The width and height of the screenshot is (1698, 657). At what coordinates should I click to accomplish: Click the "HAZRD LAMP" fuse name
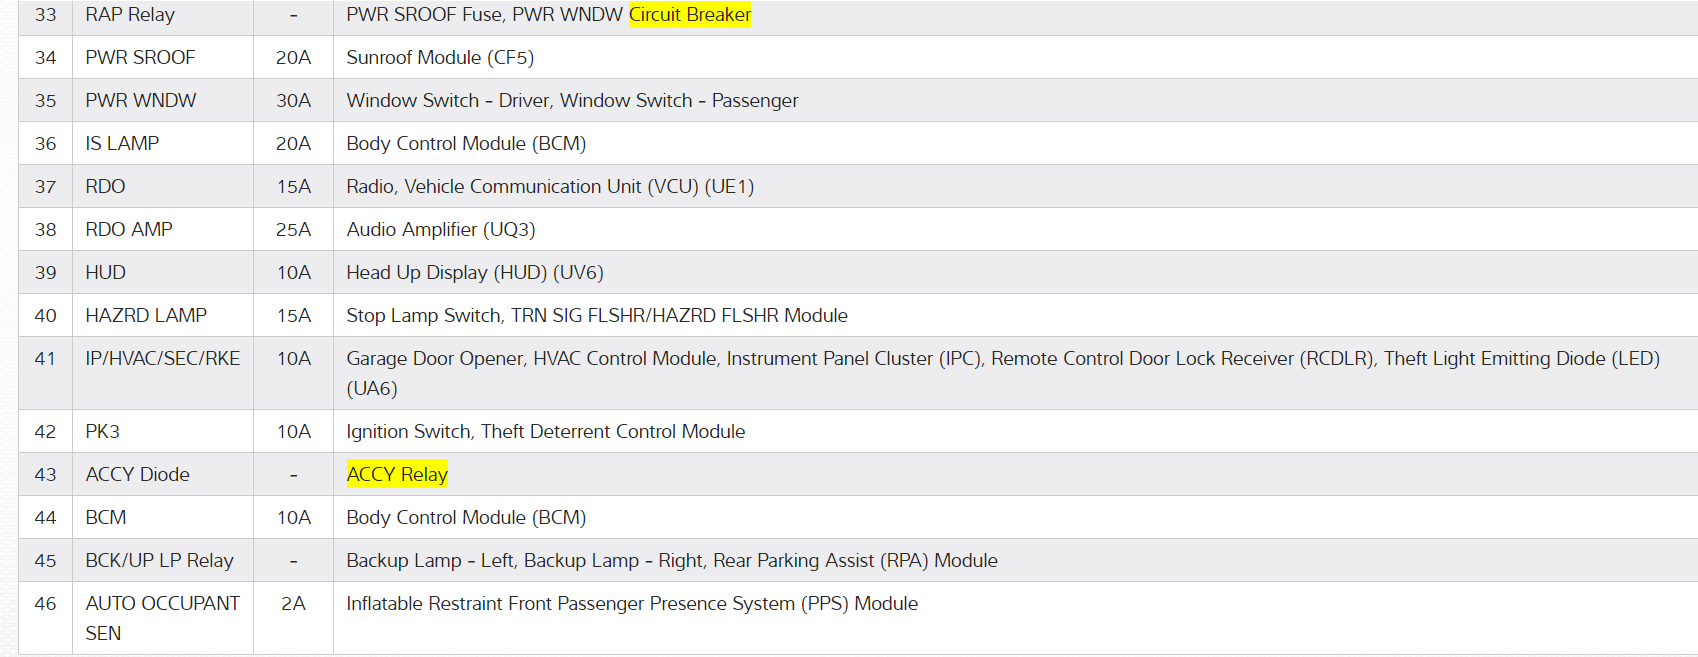[x=146, y=316]
